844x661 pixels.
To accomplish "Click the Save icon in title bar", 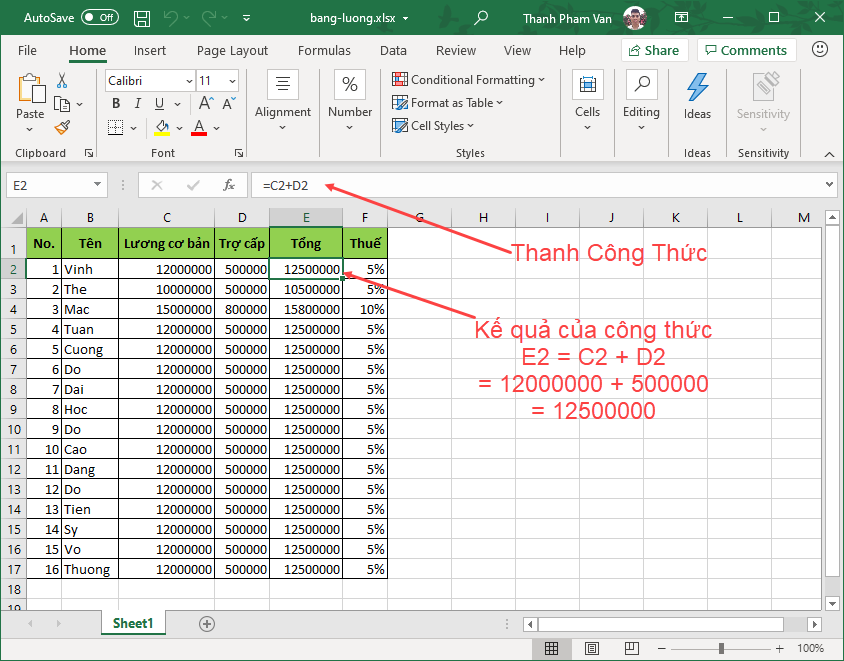I will (x=142, y=18).
